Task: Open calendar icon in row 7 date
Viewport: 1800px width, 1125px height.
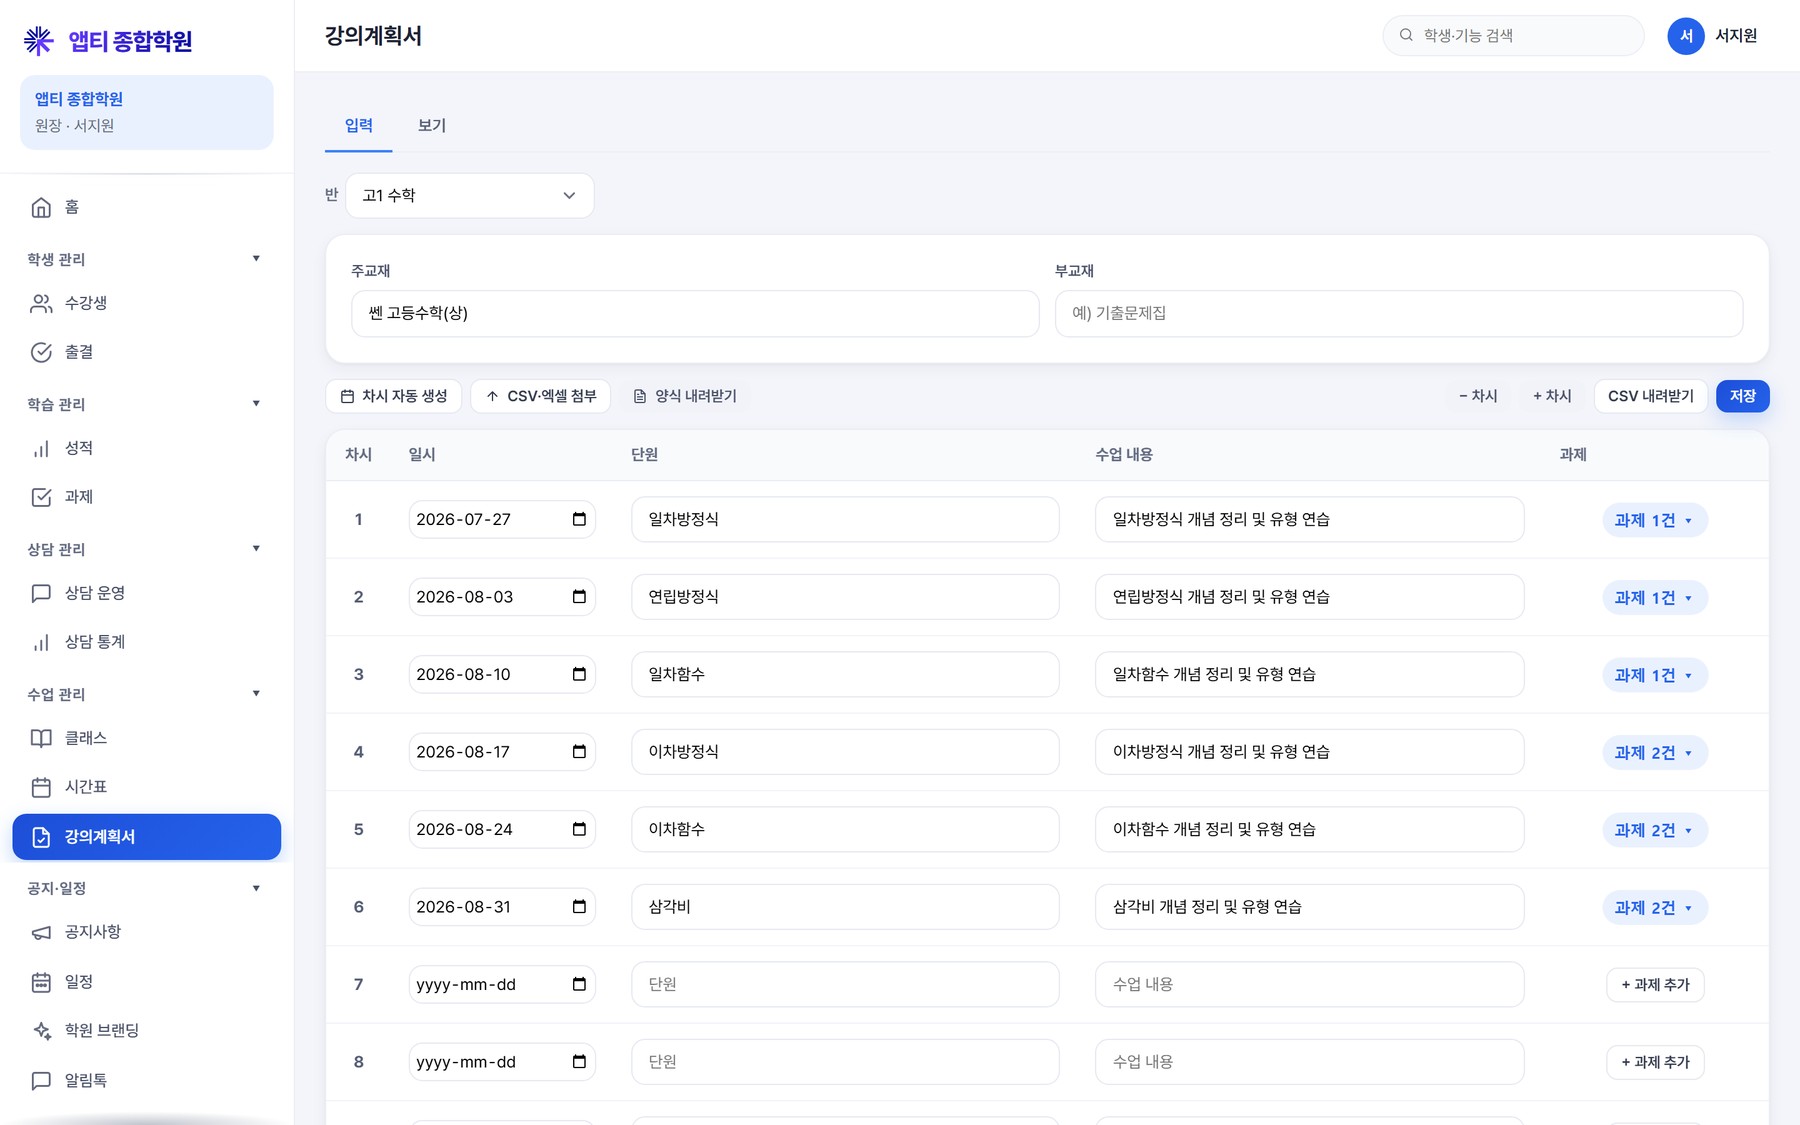Action: (x=579, y=984)
